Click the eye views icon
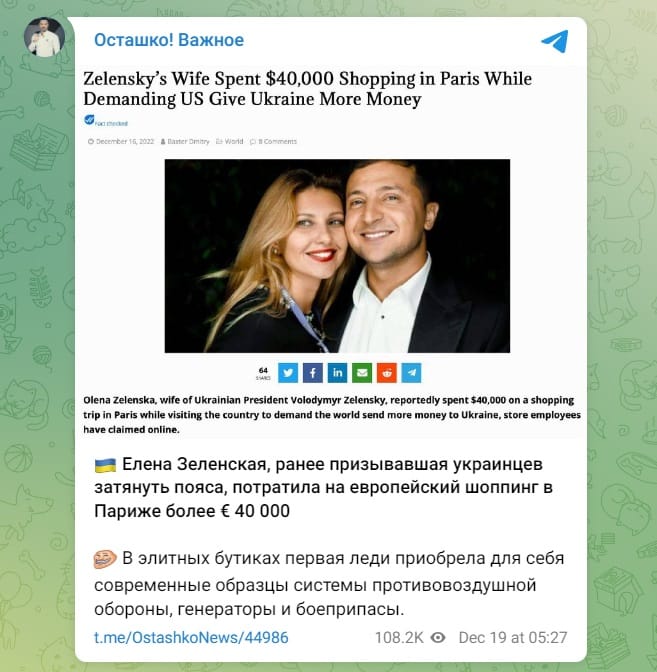Viewport: 657px width, 672px height. coord(438,638)
